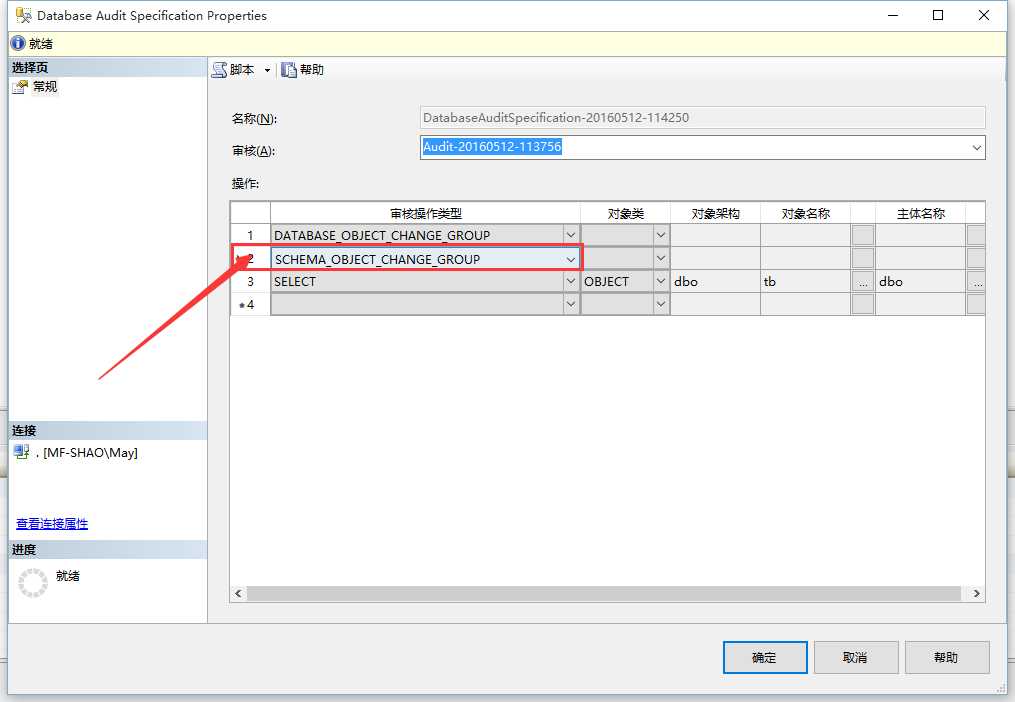The image size is (1015, 702).
Task: Click the 对象架构 cell showing dbo
Action: (x=715, y=282)
